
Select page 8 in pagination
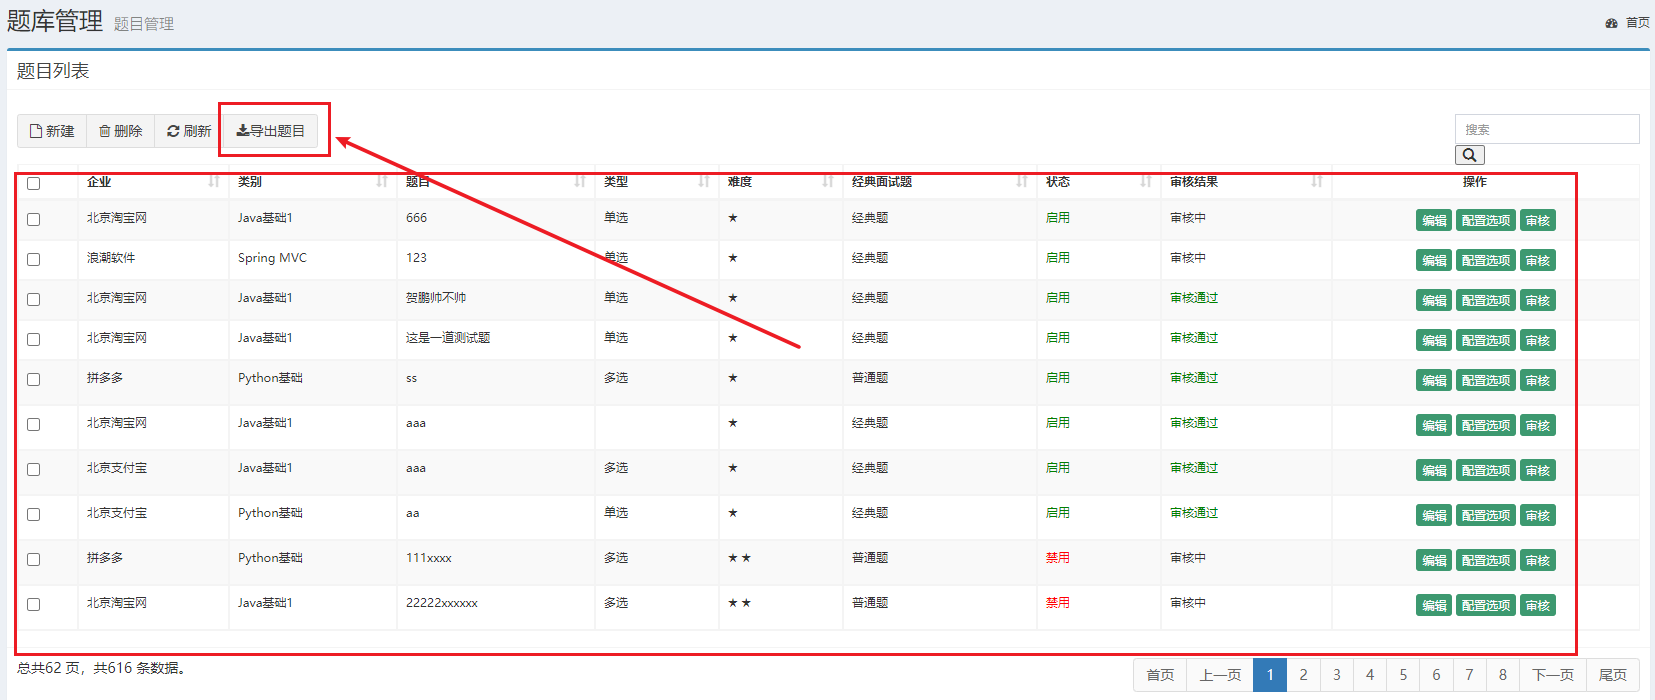point(1503,675)
